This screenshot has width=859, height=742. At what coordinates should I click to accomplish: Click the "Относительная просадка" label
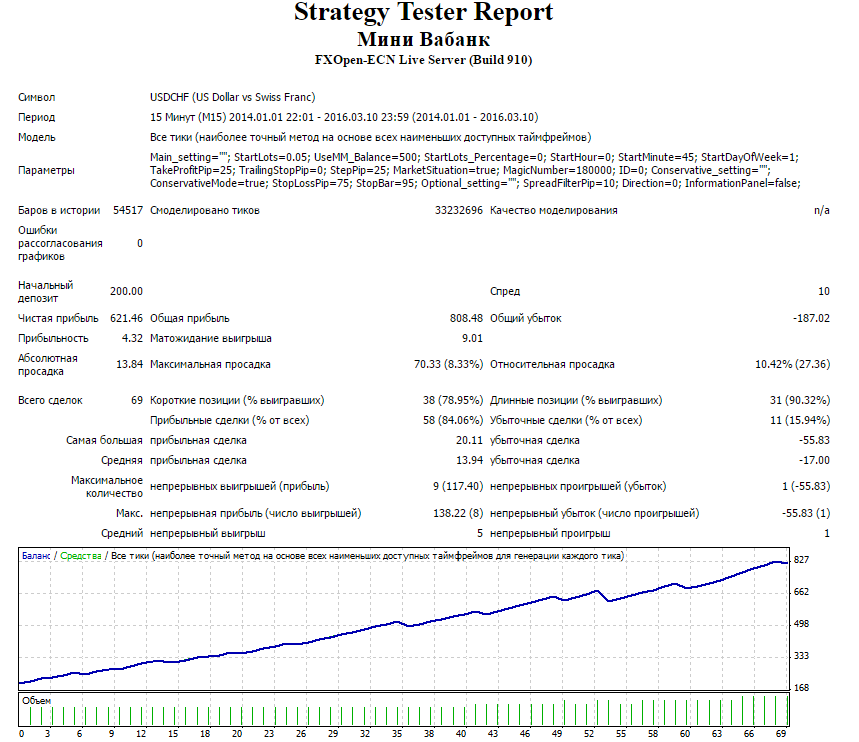pyautogui.click(x=552, y=364)
